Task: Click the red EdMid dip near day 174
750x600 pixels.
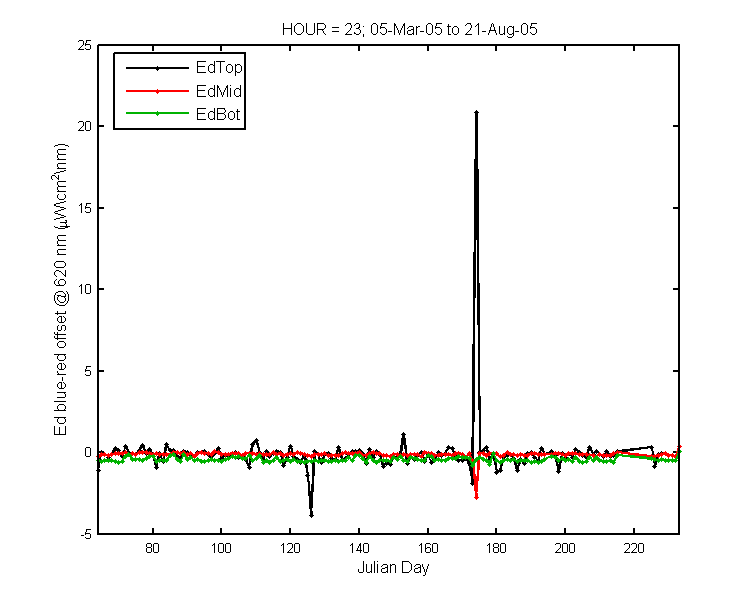Action: pos(476,498)
